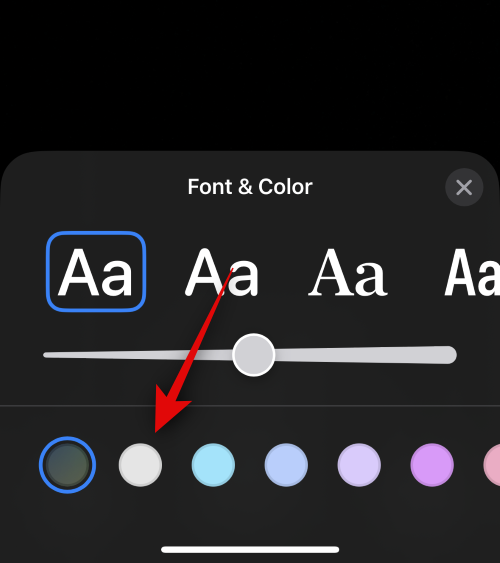Viewport: 500px width, 563px height.
Task: Pick the pale lavender color swatch
Action: [x=359, y=465]
